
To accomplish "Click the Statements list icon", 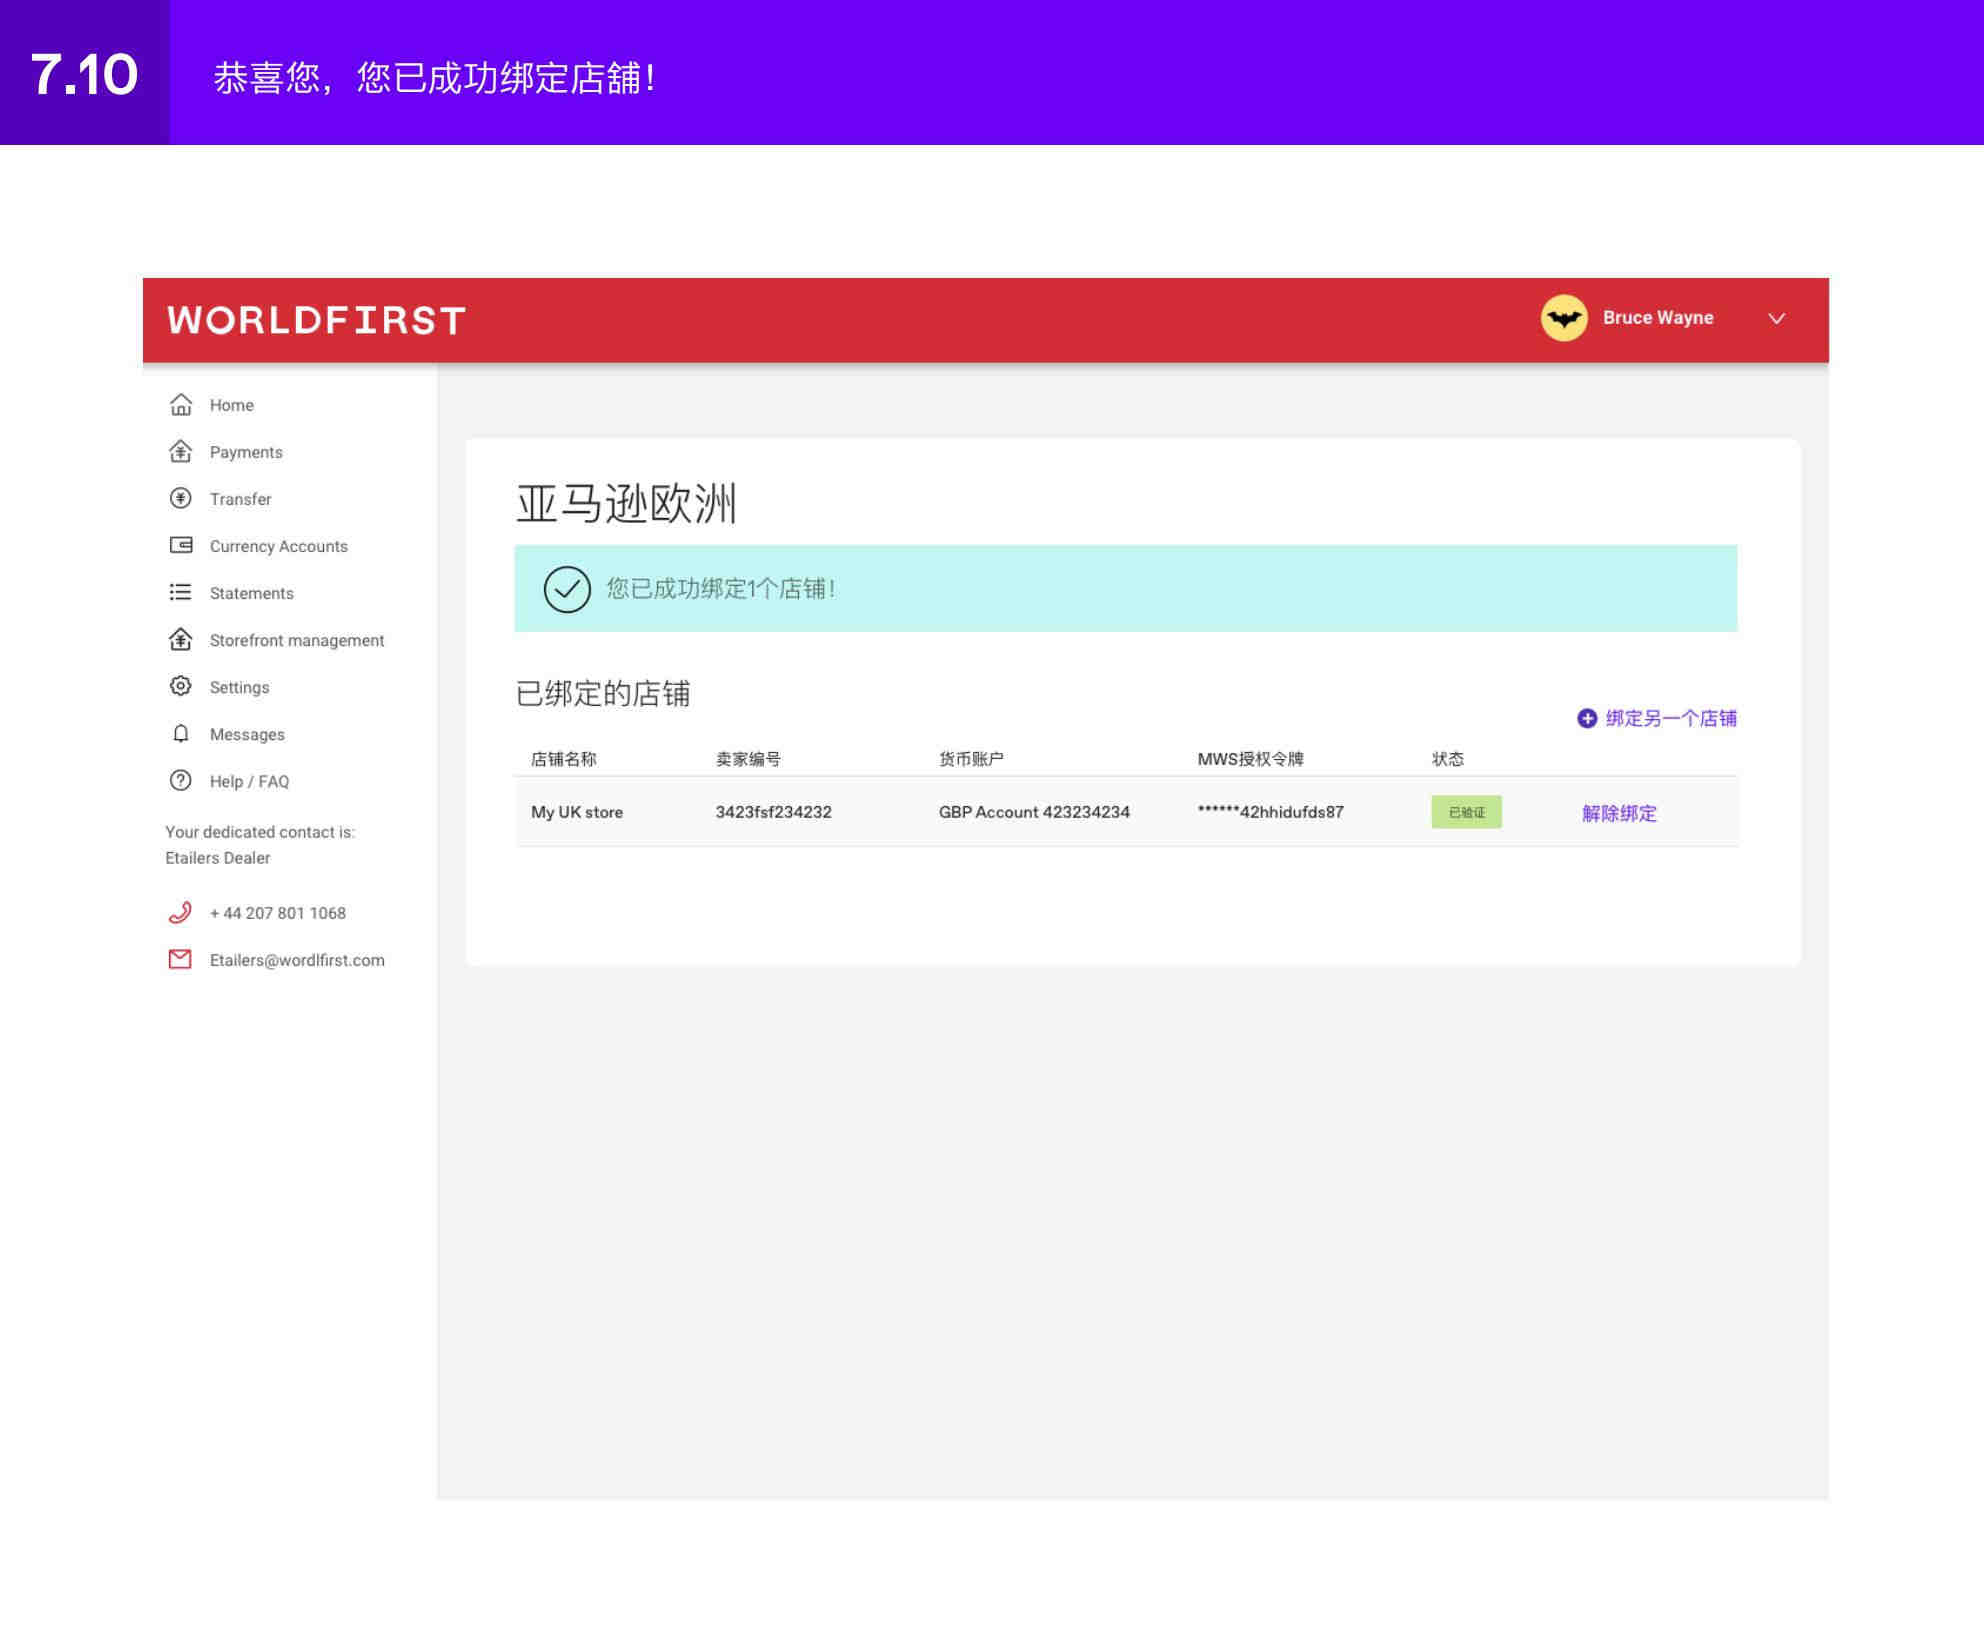I will point(180,592).
